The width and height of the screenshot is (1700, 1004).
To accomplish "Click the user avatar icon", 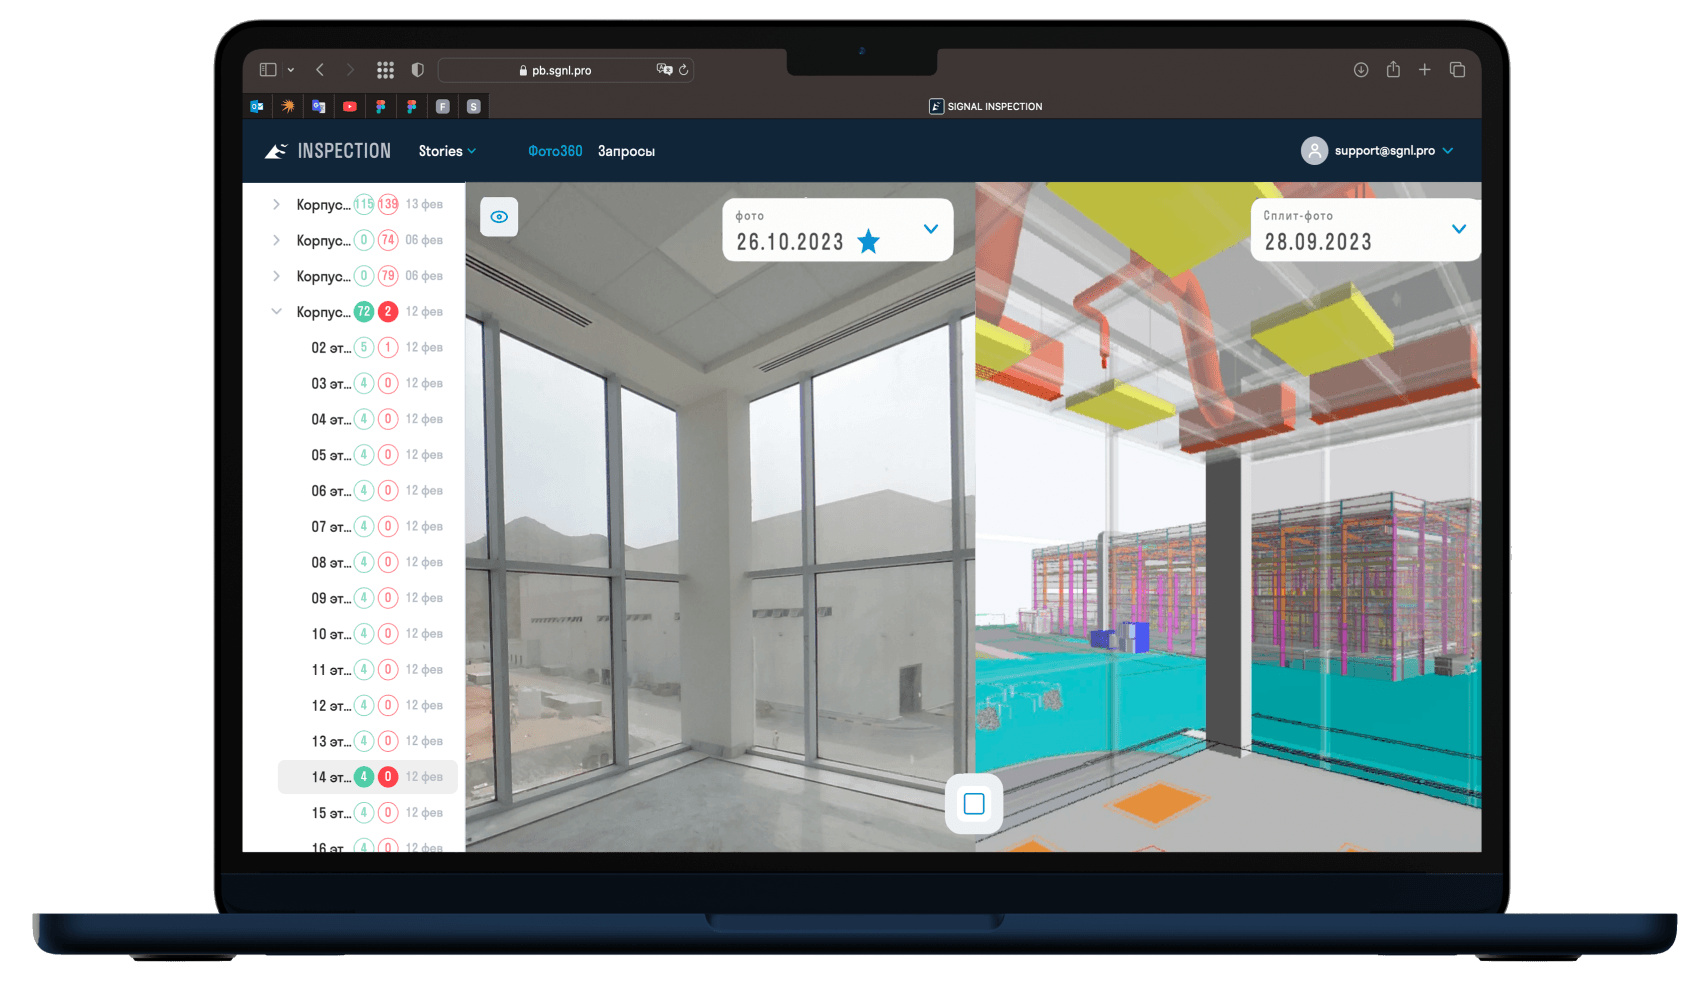I will (1314, 151).
